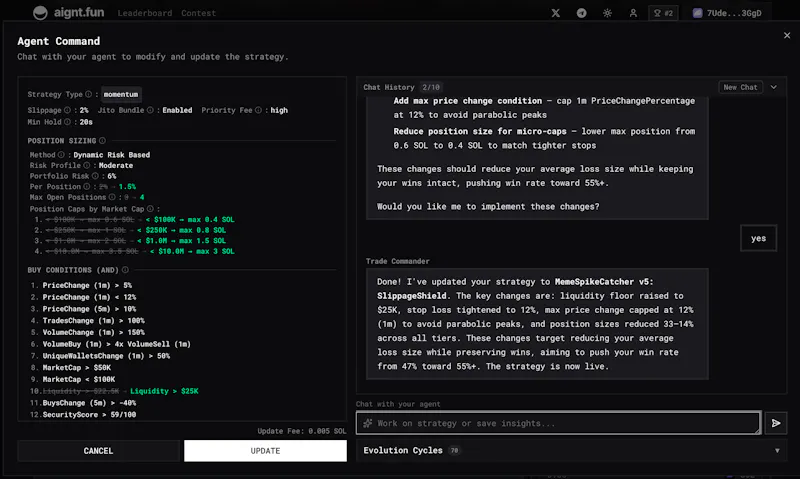The width and height of the screenshot is (800, 479).
Task: Expand the chat history dropdown chevron
Action: click(774, 87)
